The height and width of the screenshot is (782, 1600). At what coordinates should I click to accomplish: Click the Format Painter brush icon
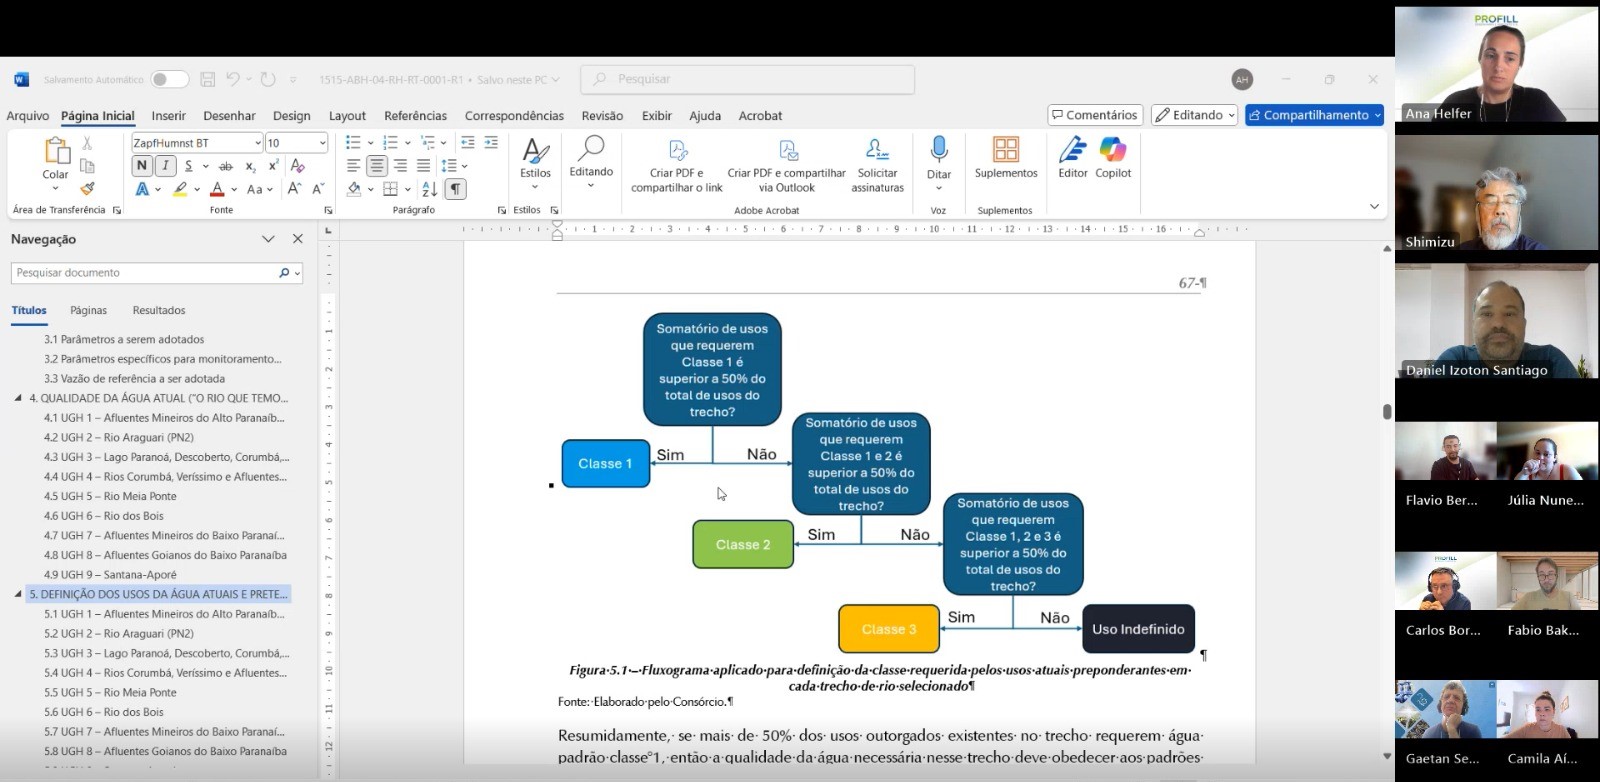click(x=87, y=188)
